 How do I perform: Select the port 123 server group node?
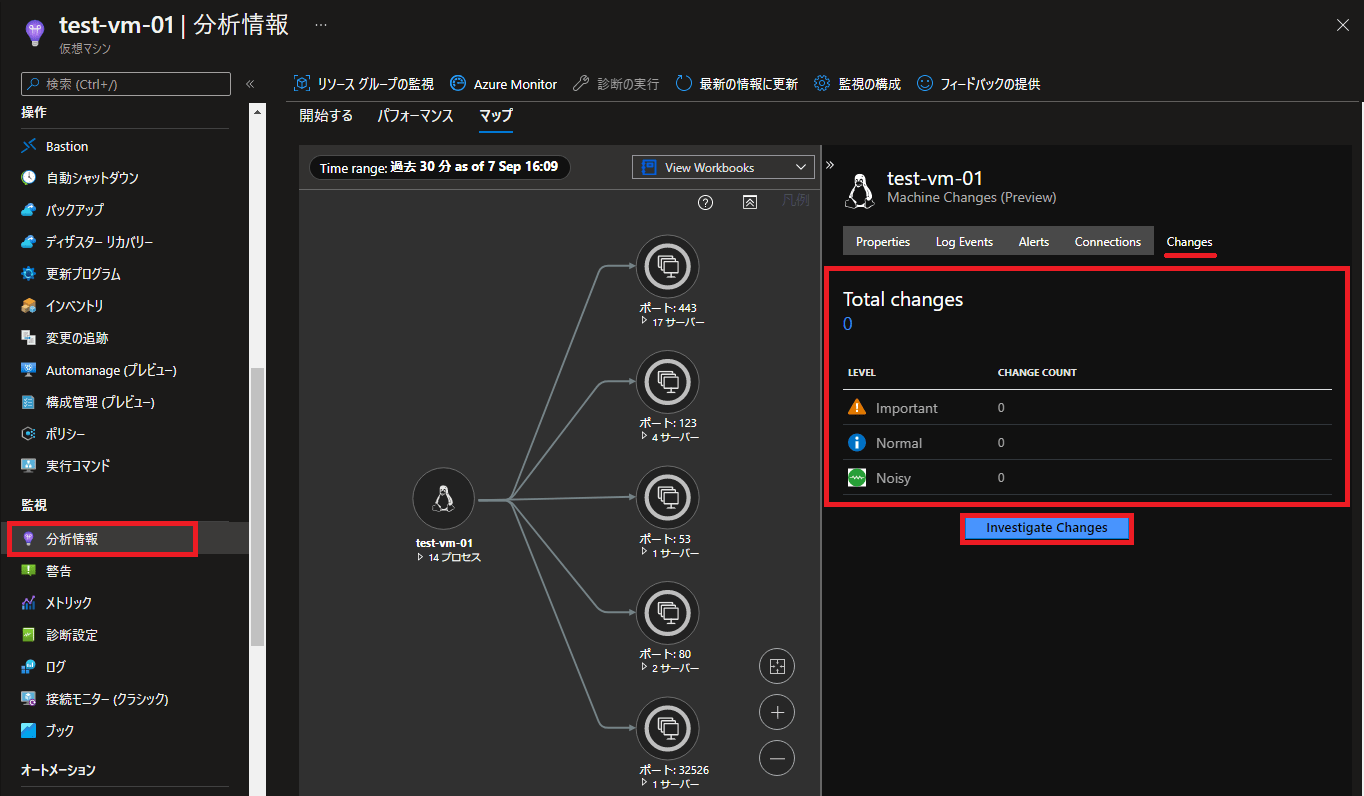pos(667,382)
